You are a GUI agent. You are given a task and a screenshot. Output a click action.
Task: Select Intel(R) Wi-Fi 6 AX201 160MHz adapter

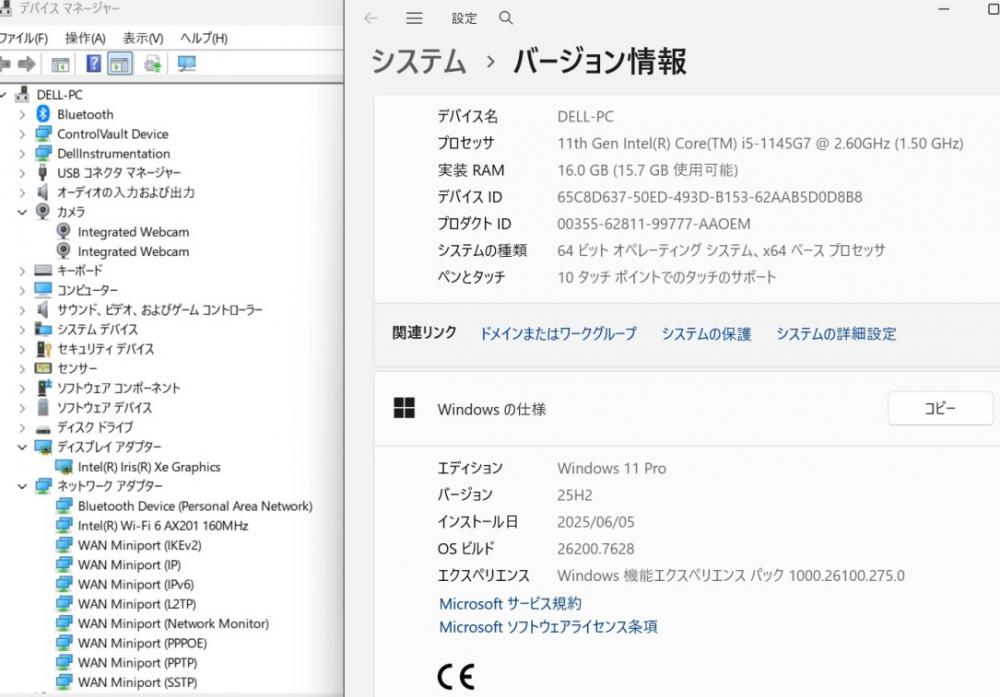click(163, 526)
